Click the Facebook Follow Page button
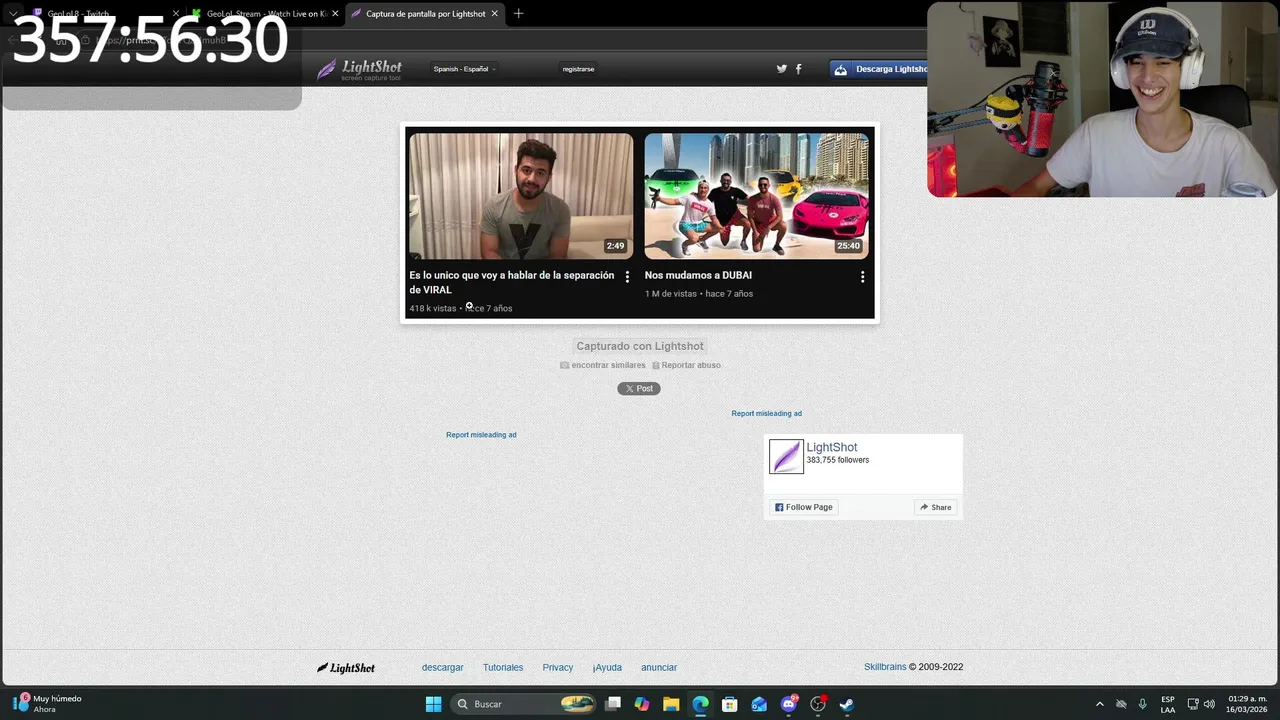The height and width of the screenshot is (720, 1280). pyautogui.click(x=804, y=507)
